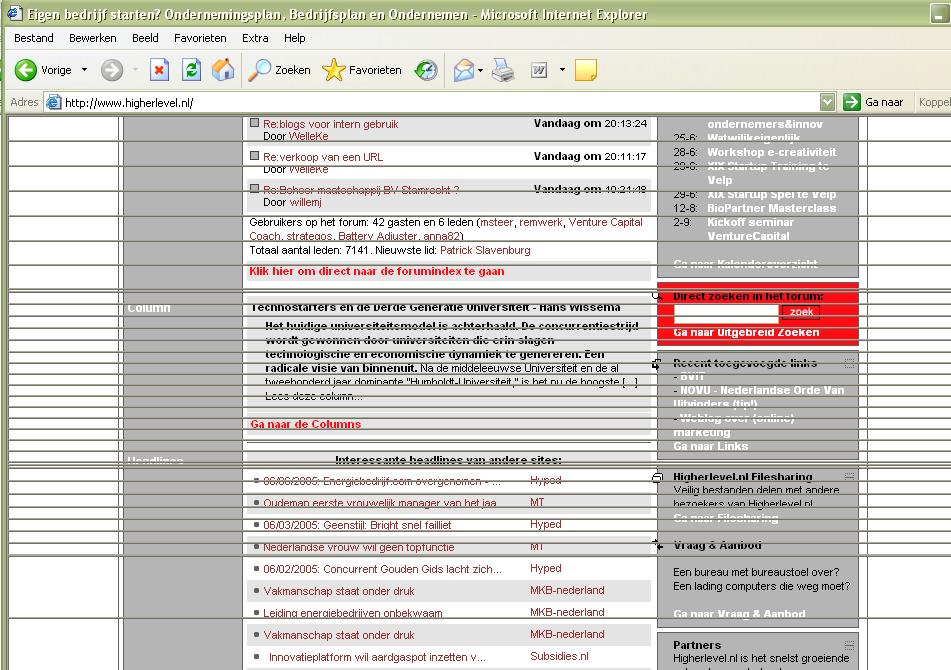The height and width of the screenshot is (670, 951).
Task: Open the Bestand menu
Action: 34,38
